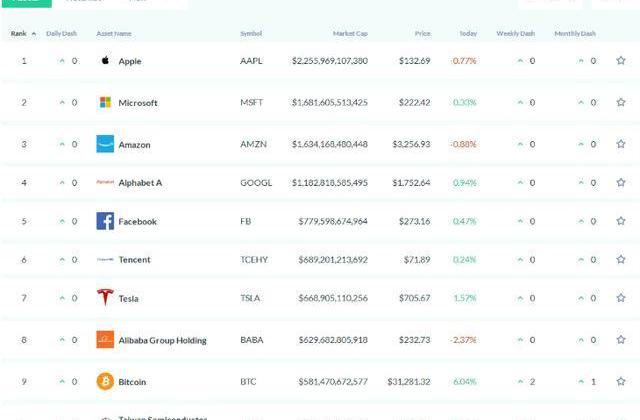640x420 pixels.
Task: Click the Tesla logo icon
Action: click(x=105, y=297)
